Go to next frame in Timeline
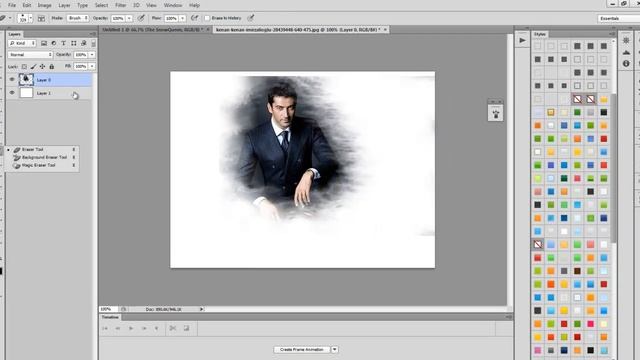The image size is (640, 360). coord(144,328)
